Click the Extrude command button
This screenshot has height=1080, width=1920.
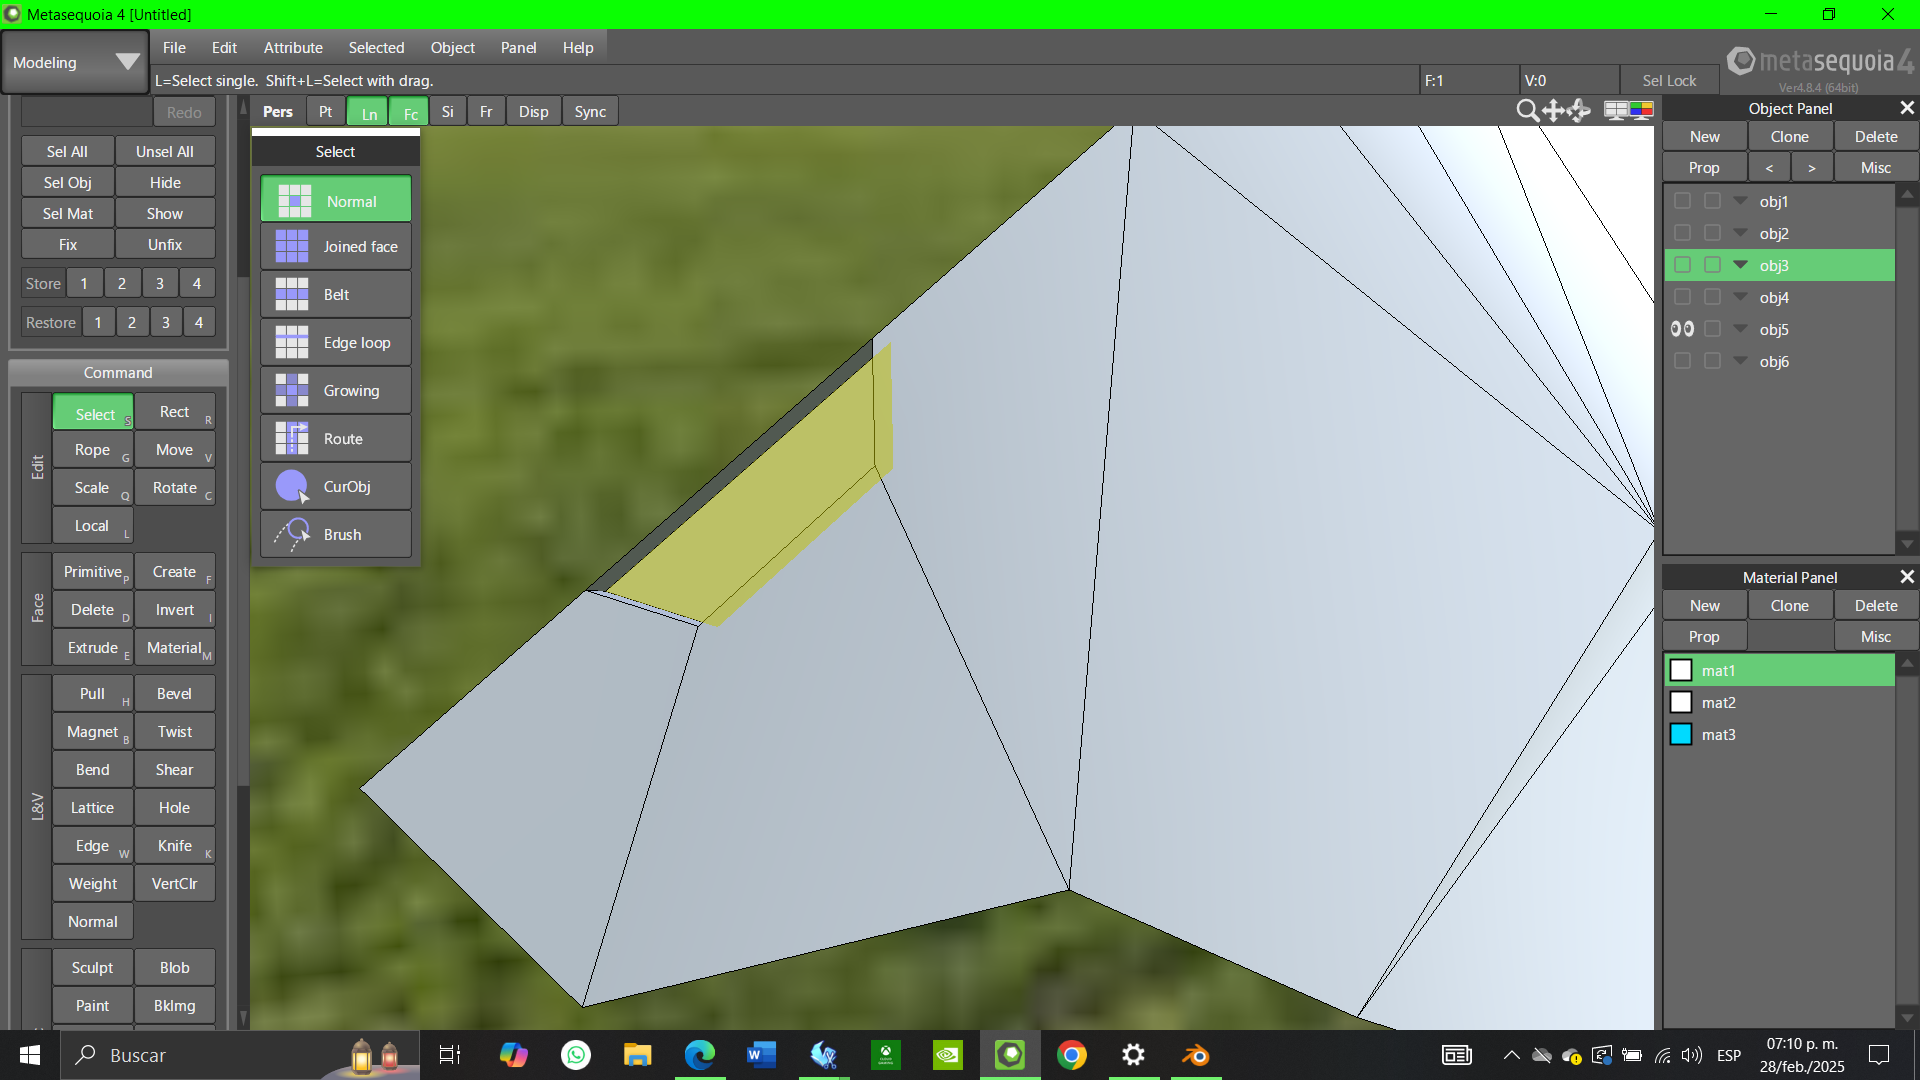point(92,648)
